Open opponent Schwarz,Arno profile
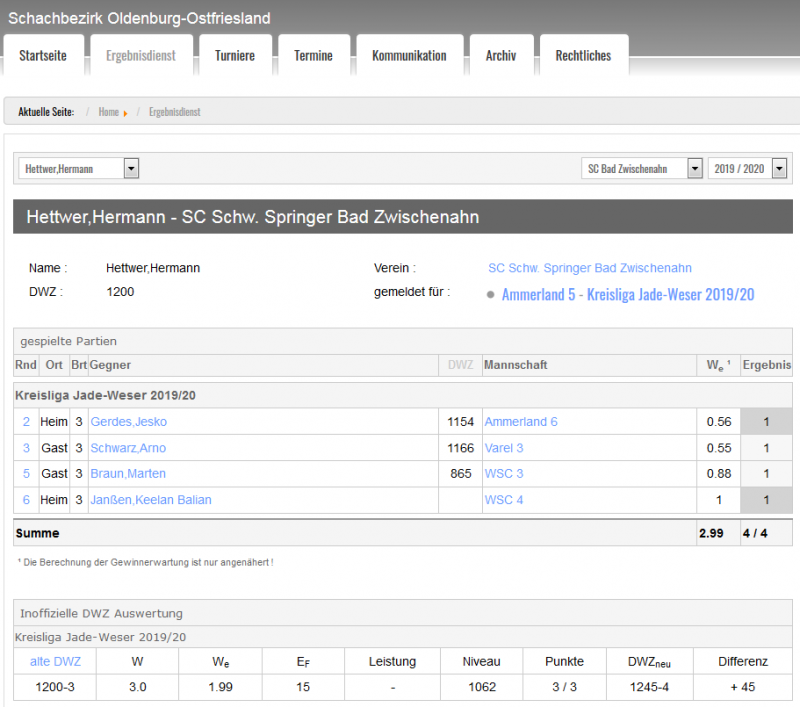 tap(128, 448)
